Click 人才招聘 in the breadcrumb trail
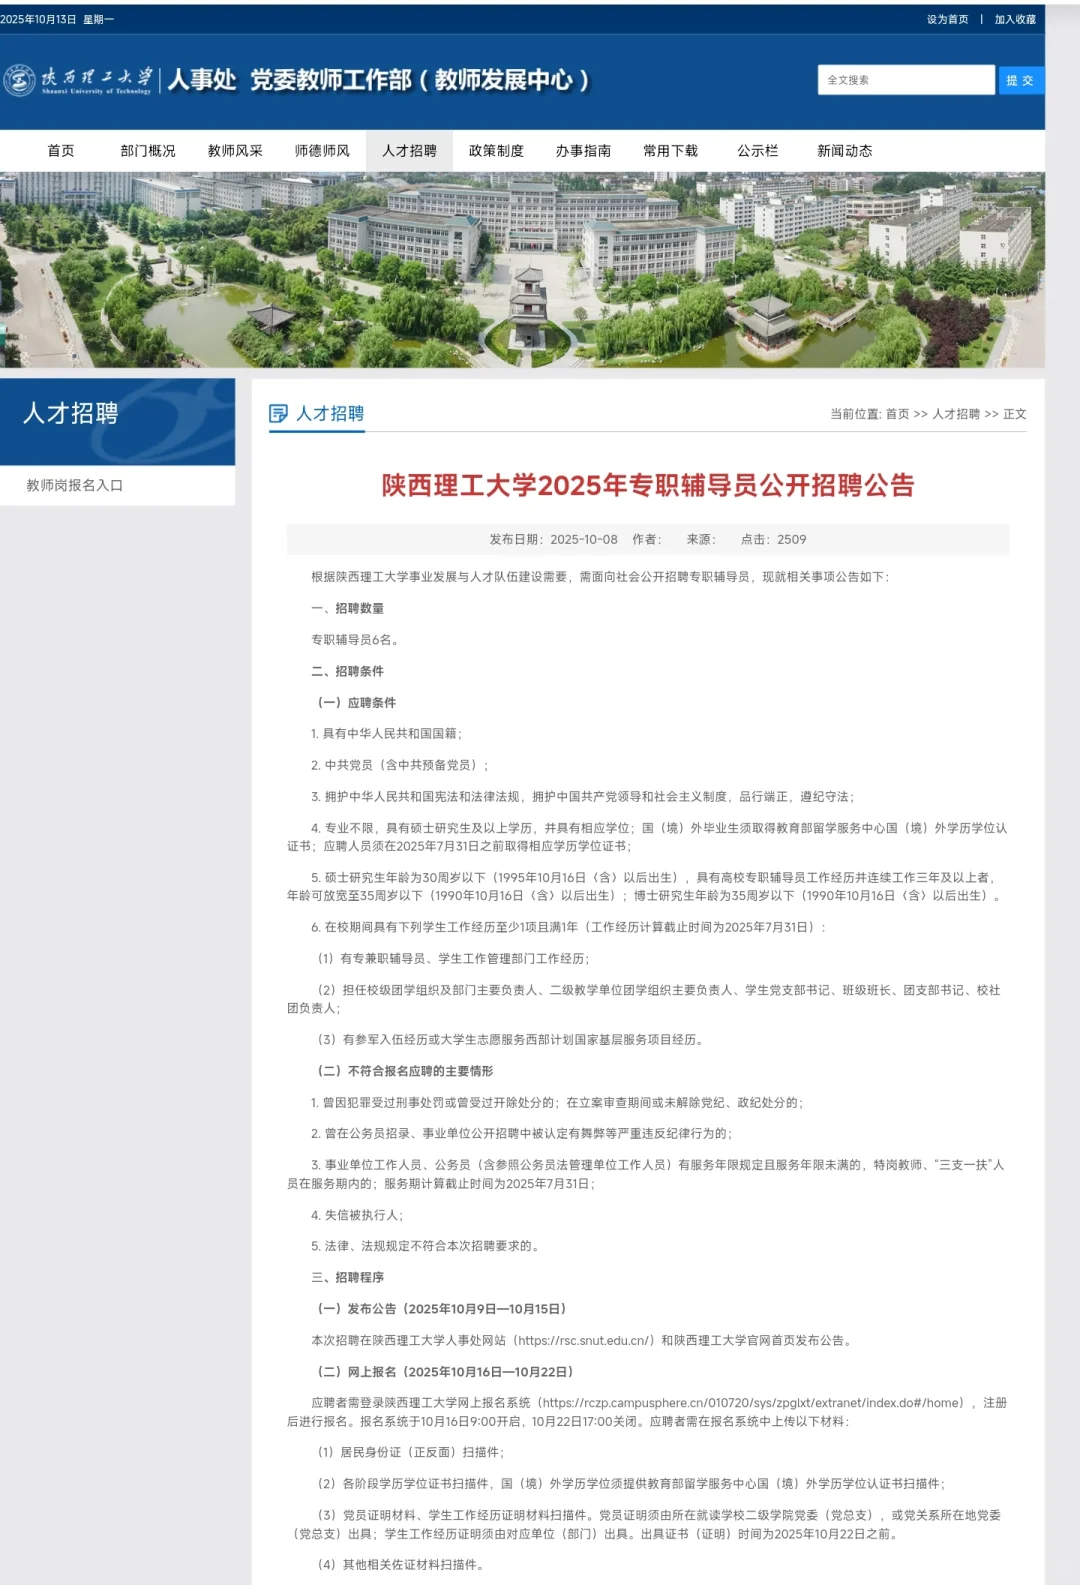The image size is (1080, 1585). (x=956, y=414)
